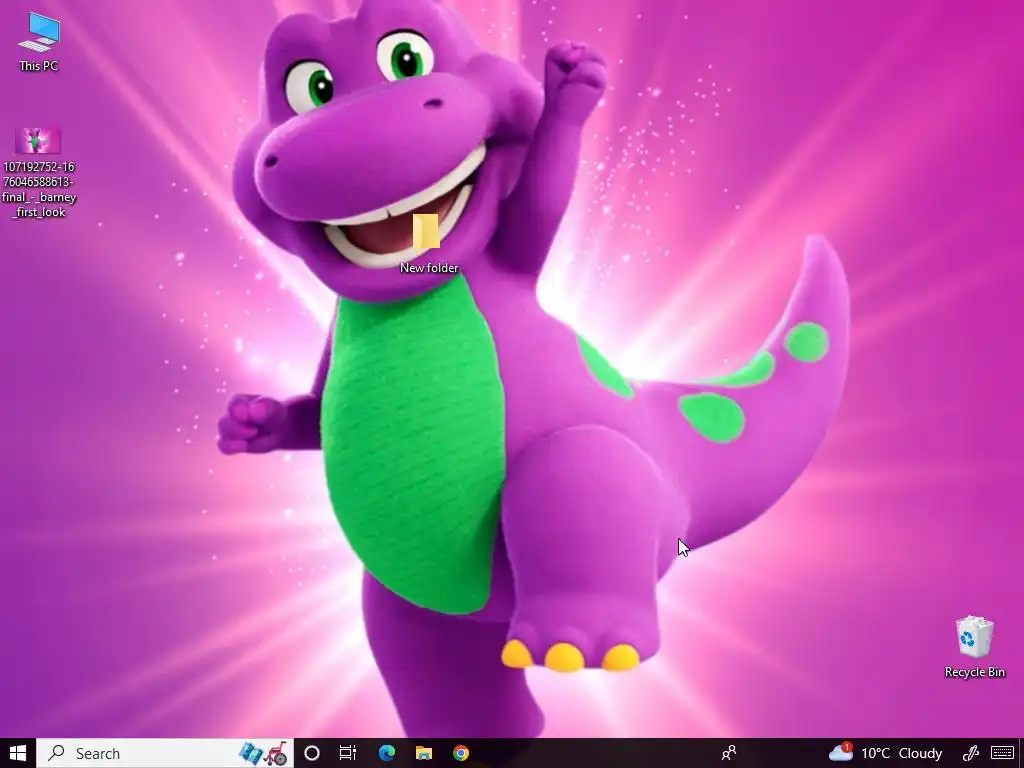Open Windows Ink Workspace pen icon
Screen dimensions: 1024x768
click(x=970, y=753)
